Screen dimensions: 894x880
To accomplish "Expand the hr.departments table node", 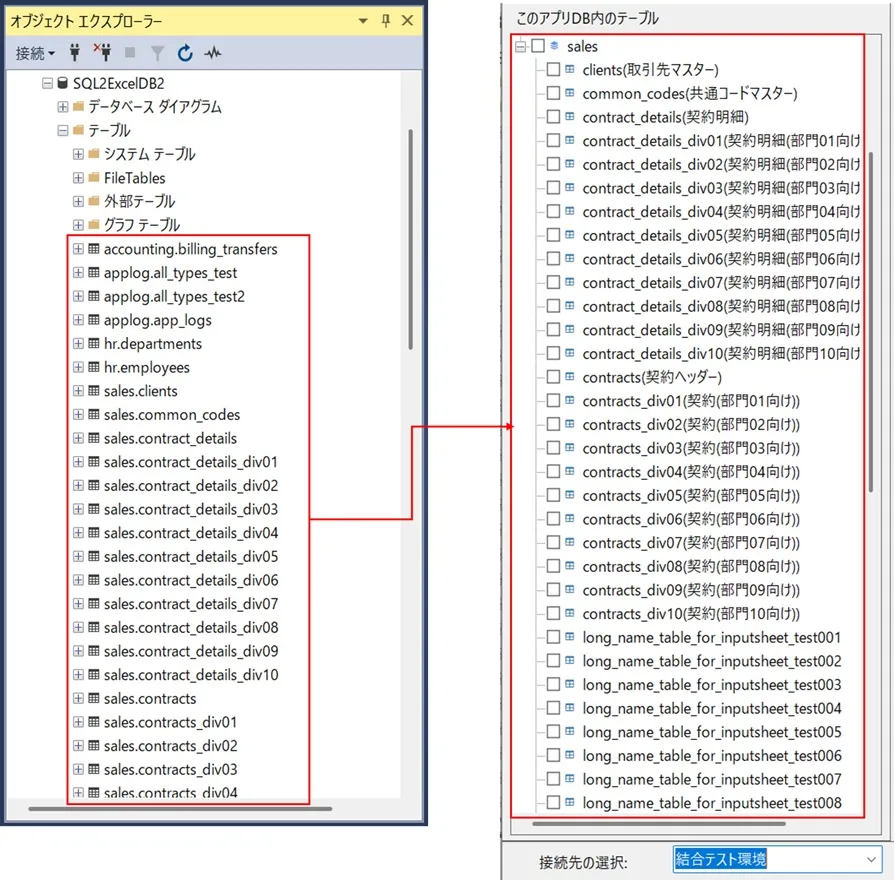I will click(78, 343).
